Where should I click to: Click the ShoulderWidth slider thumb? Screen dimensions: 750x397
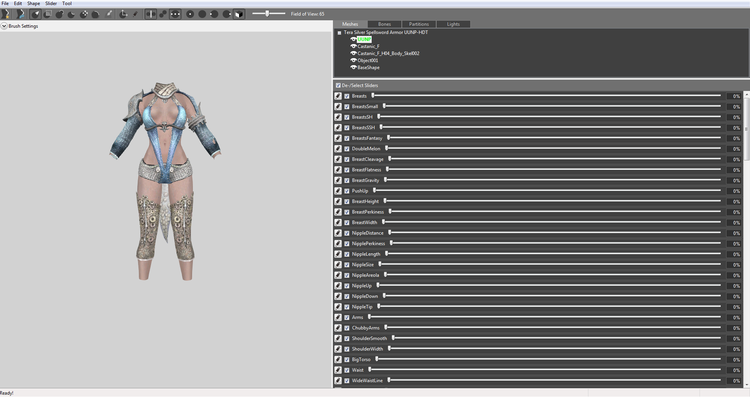click(389, 348)
